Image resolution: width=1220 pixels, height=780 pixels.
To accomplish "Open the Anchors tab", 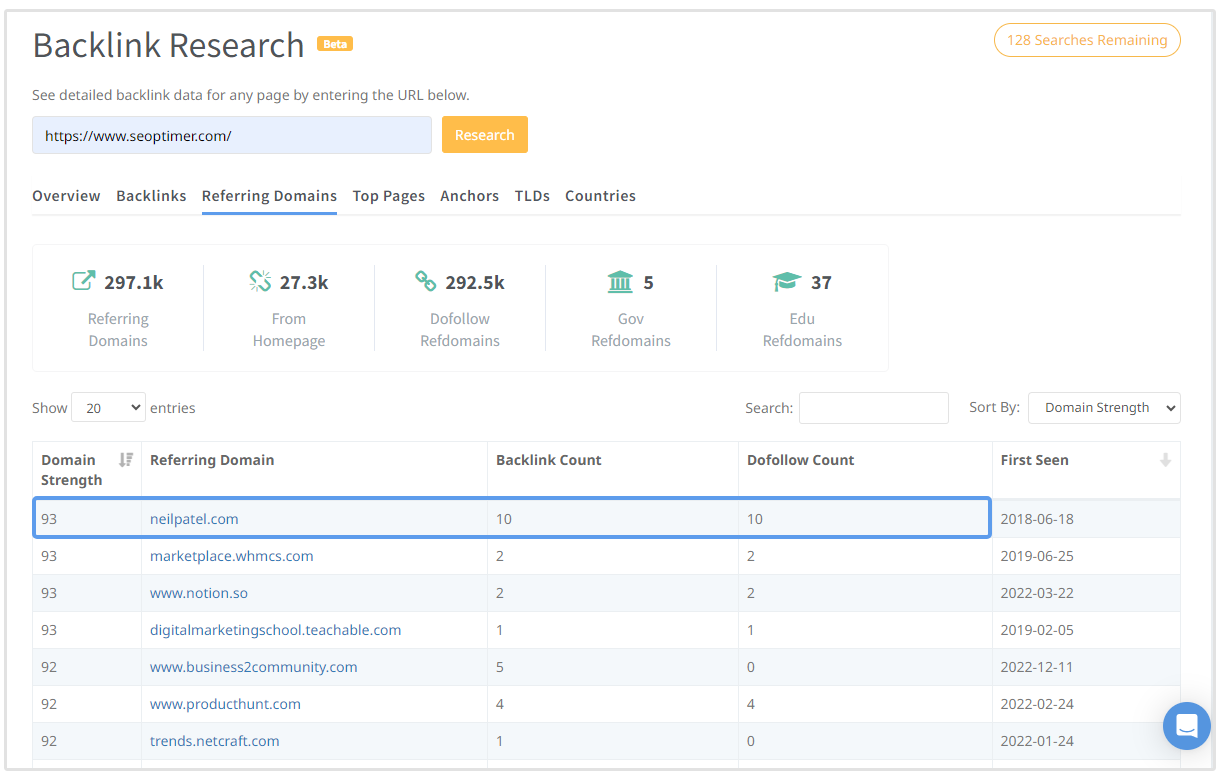I will [469, 196].
